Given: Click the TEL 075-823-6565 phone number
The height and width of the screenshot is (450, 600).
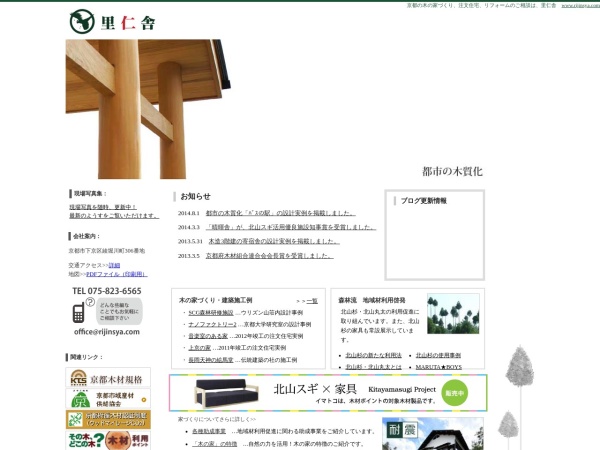Looking at the screenshot, I should [107, 291].
